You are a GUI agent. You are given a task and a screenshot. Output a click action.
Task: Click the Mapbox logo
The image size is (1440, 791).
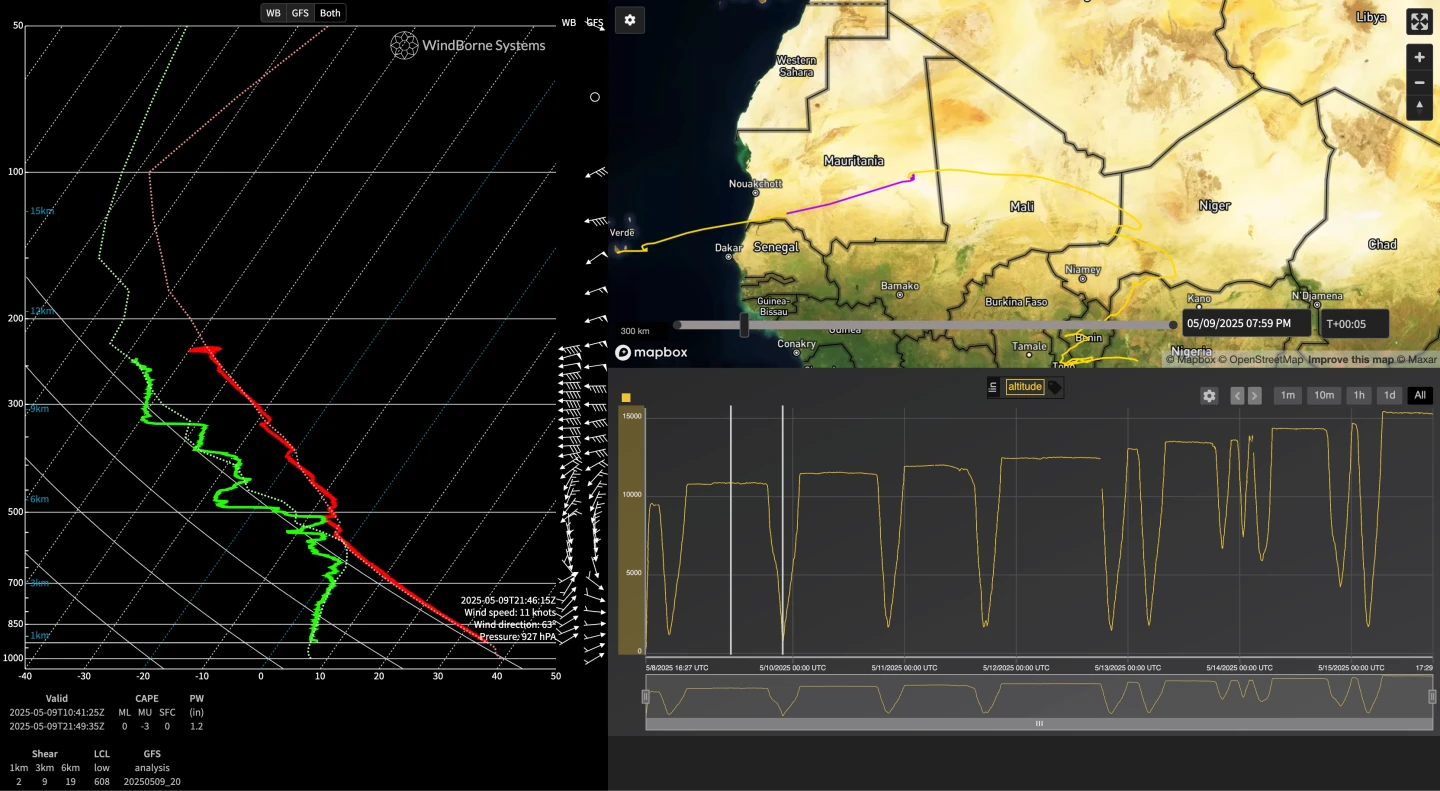[x=651, y=352]
